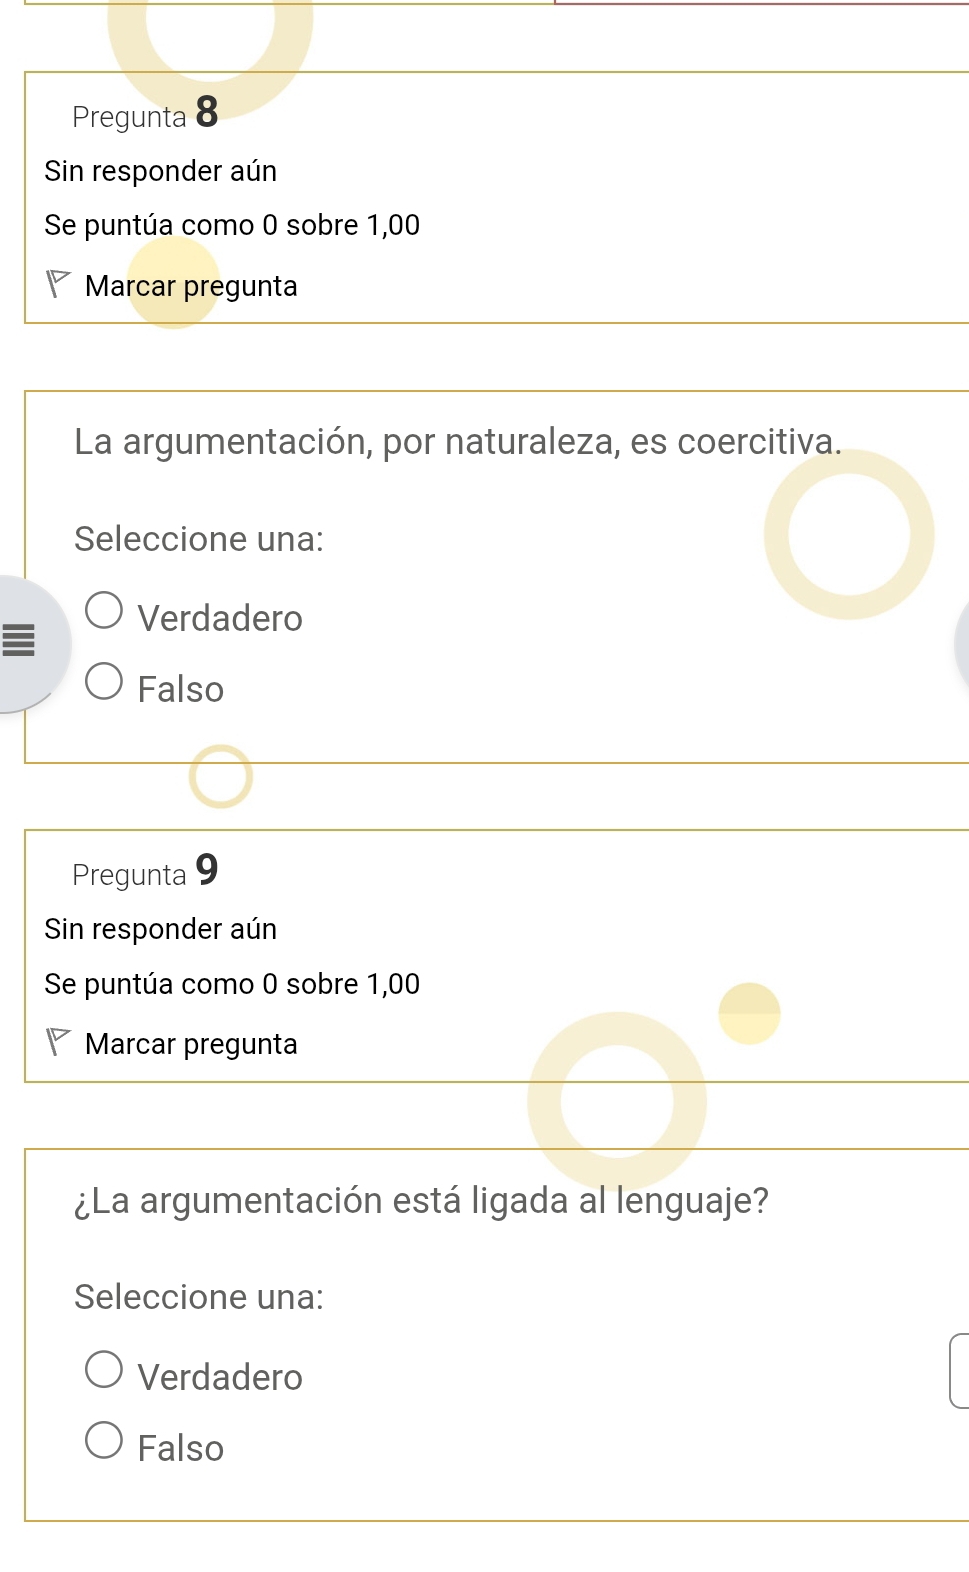This screenshot has height=1572, width=969.
Task: Click the Marcar pregunta link under Pregunta 8
Action: pyautogui.click(x=191, y=287)
